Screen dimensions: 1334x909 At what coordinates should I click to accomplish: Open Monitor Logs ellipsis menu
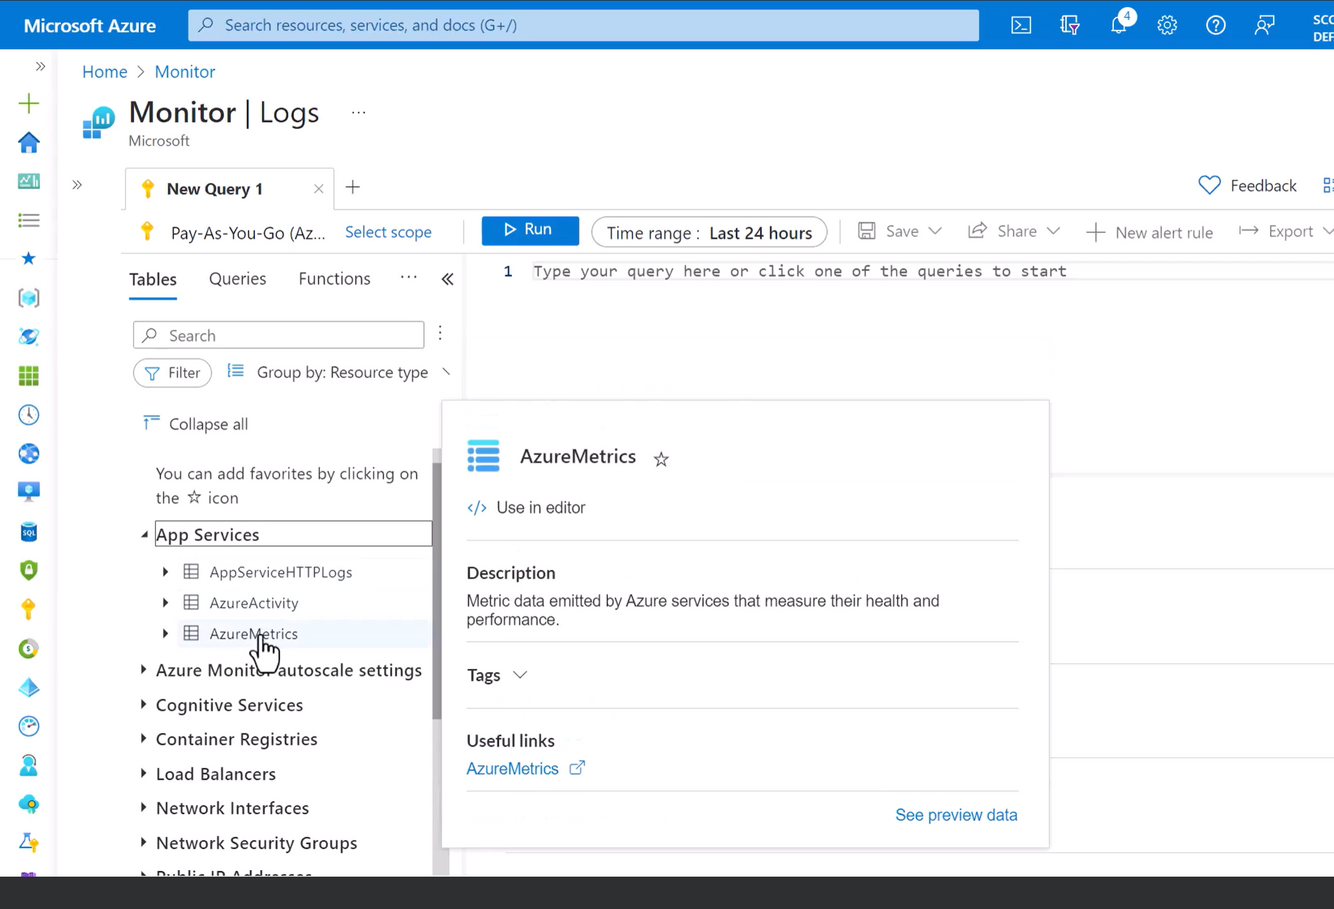(358, 113)
